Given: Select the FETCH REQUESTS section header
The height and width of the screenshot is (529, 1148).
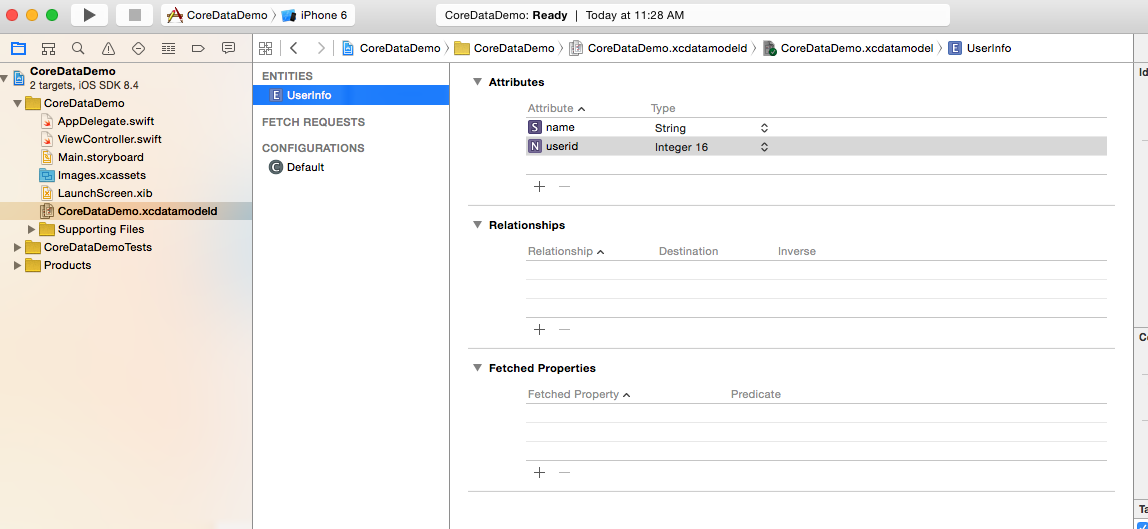Looking at the screenshot, I should [313, 122].
